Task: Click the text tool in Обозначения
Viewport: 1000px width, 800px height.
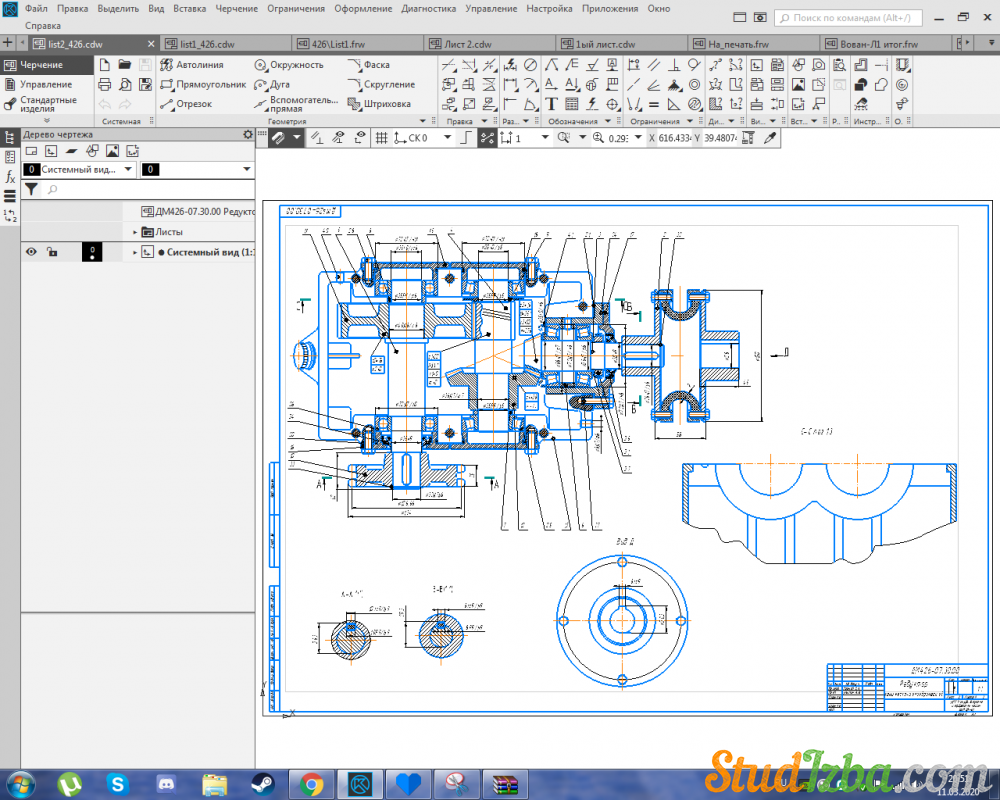Action: point(551,104)
